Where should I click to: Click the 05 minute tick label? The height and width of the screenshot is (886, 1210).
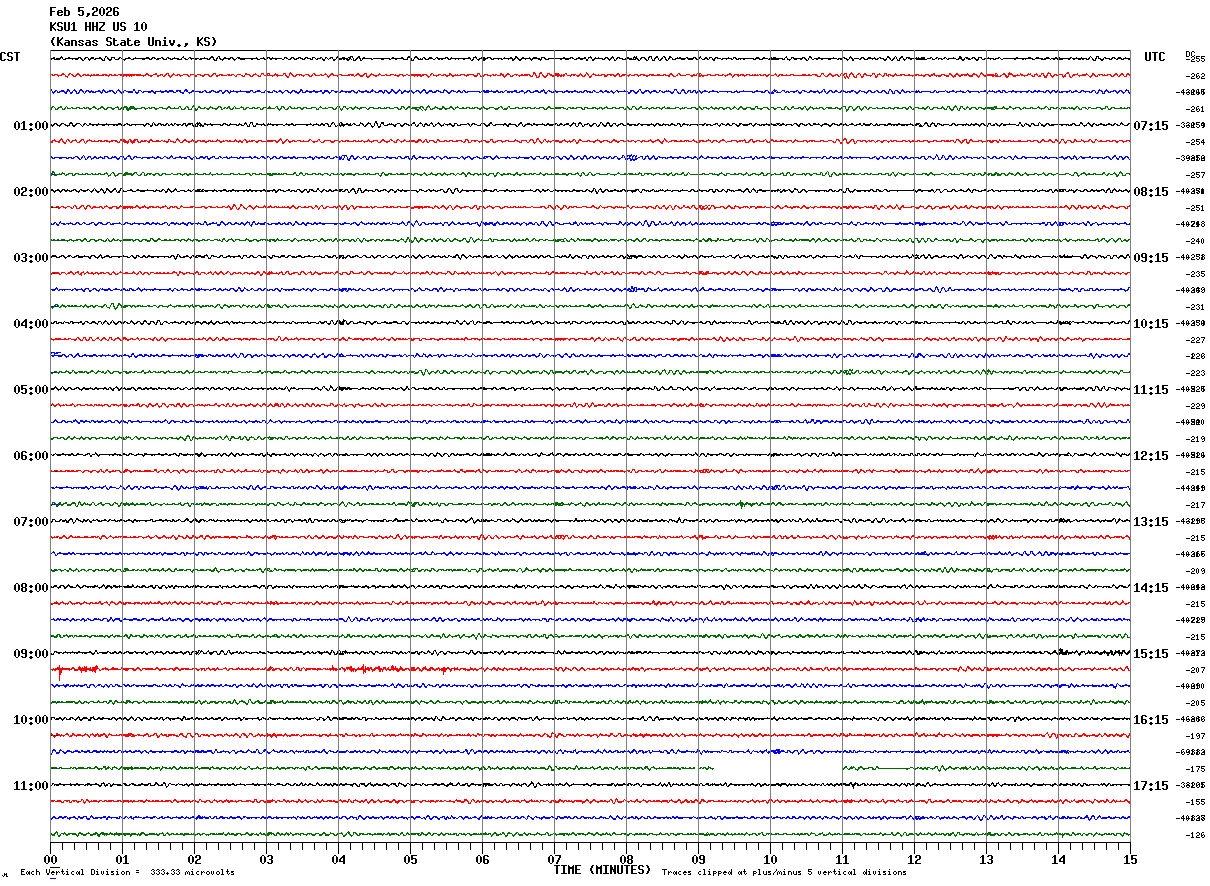(x=410, y=859)
